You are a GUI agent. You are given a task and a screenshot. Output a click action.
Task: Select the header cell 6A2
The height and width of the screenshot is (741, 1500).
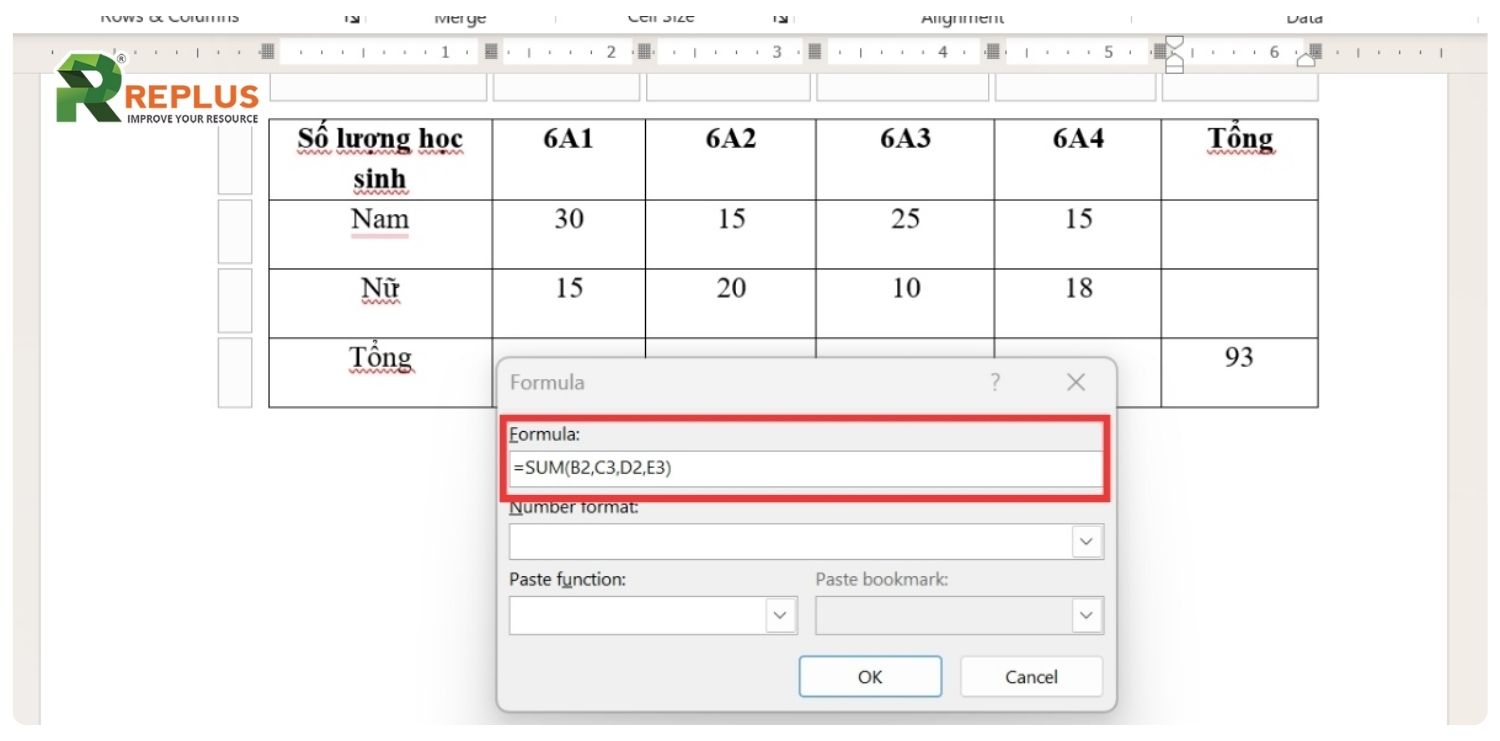(731, 159)
